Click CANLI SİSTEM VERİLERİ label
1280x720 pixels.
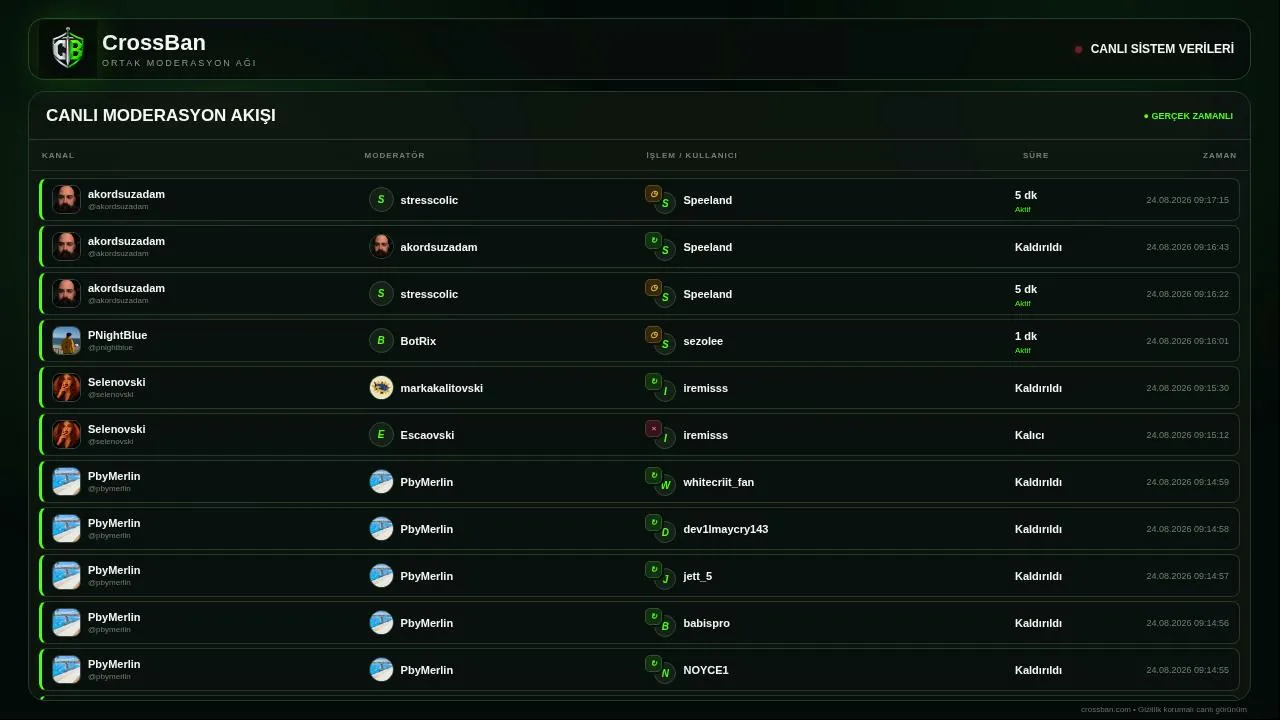(1162, 49)
